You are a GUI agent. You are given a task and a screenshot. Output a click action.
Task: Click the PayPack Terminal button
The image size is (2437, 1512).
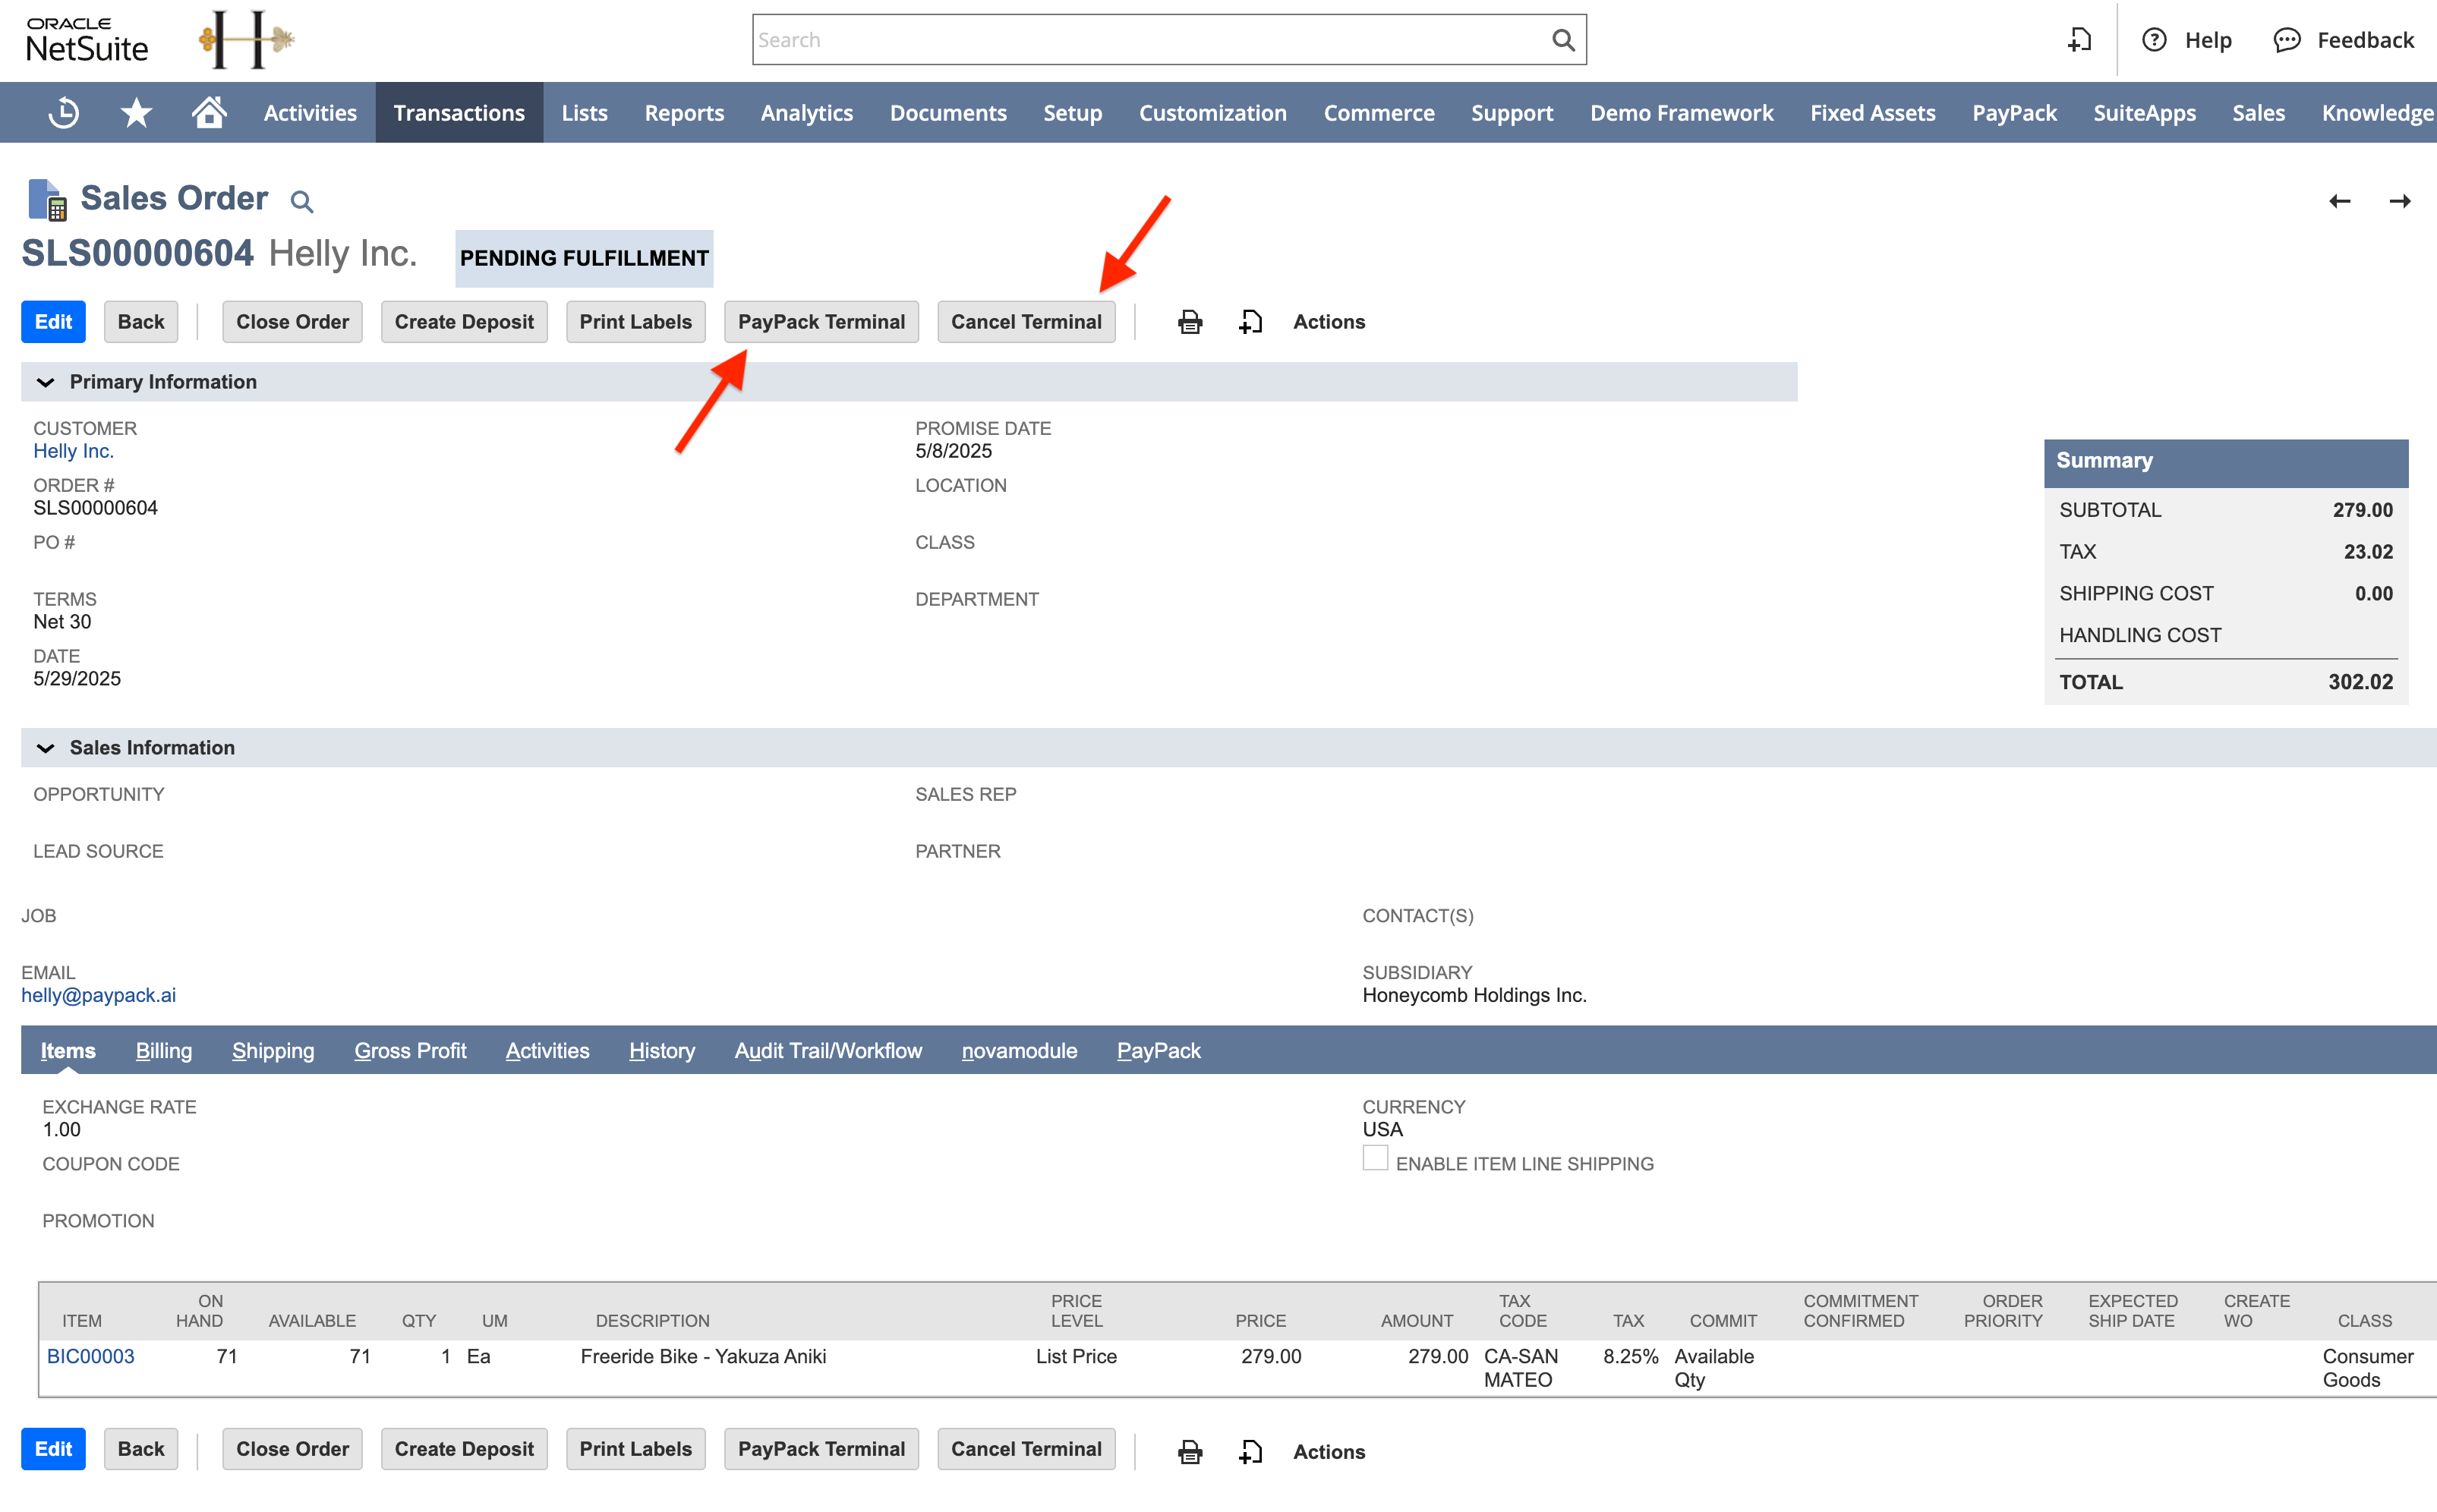point(821,321)
